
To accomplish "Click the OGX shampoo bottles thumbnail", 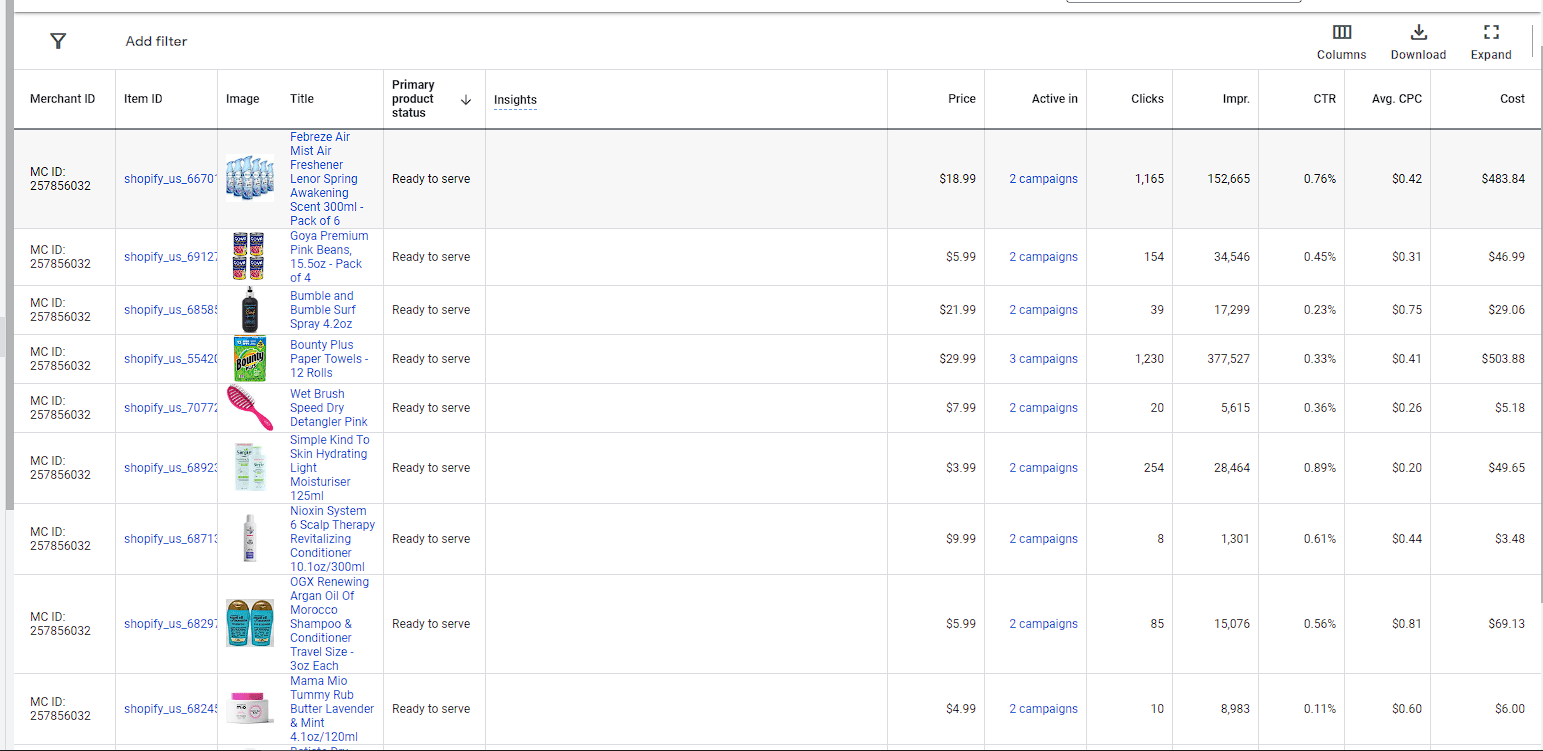I will coord(250,623).
